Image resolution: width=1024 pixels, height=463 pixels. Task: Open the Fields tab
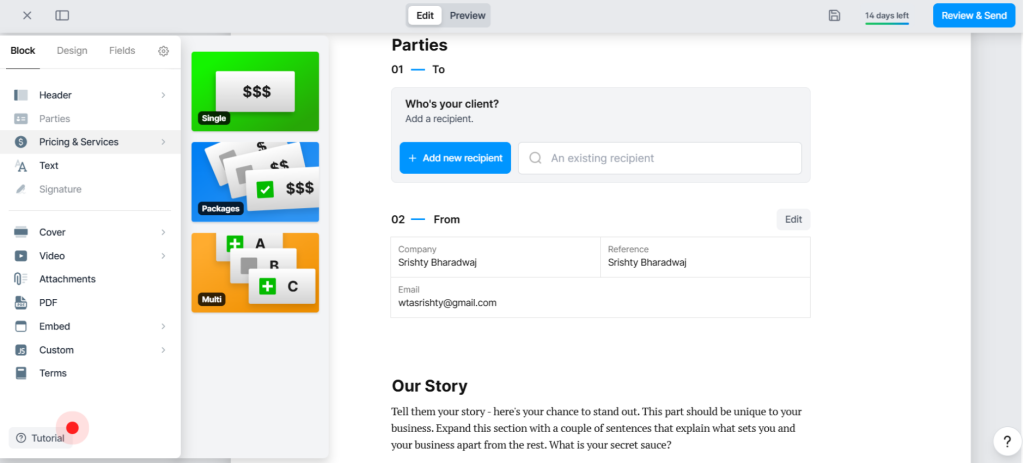click(122, 51)
